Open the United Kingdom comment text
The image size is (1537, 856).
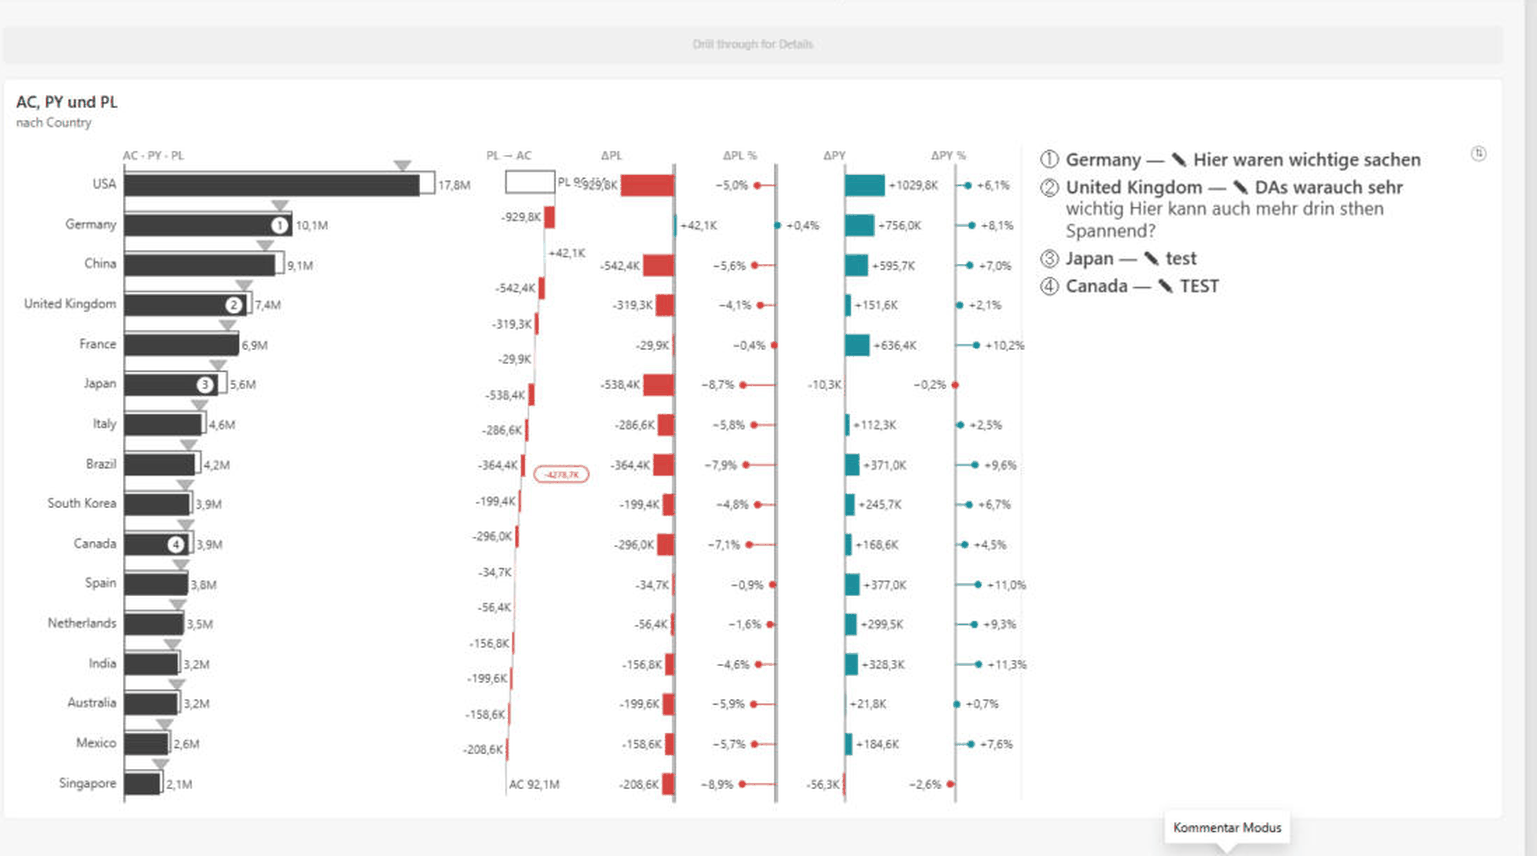(x=1234, y=209)
